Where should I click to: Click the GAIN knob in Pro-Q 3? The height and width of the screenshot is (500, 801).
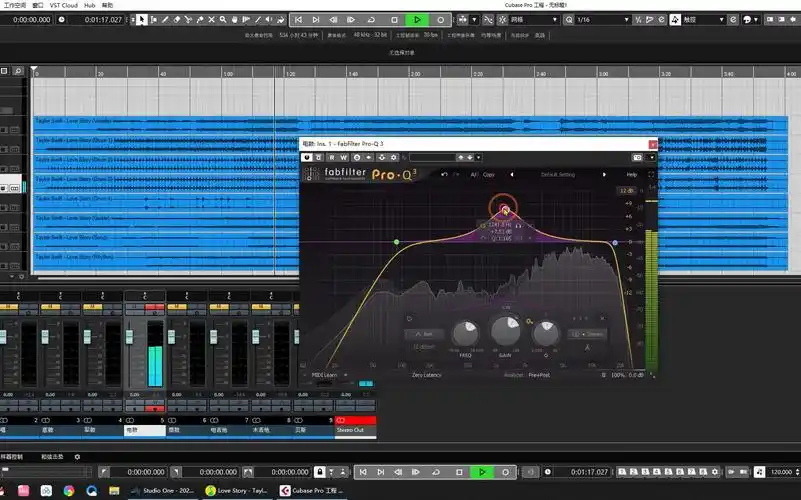pyautogui.click(x=504, y=330)
